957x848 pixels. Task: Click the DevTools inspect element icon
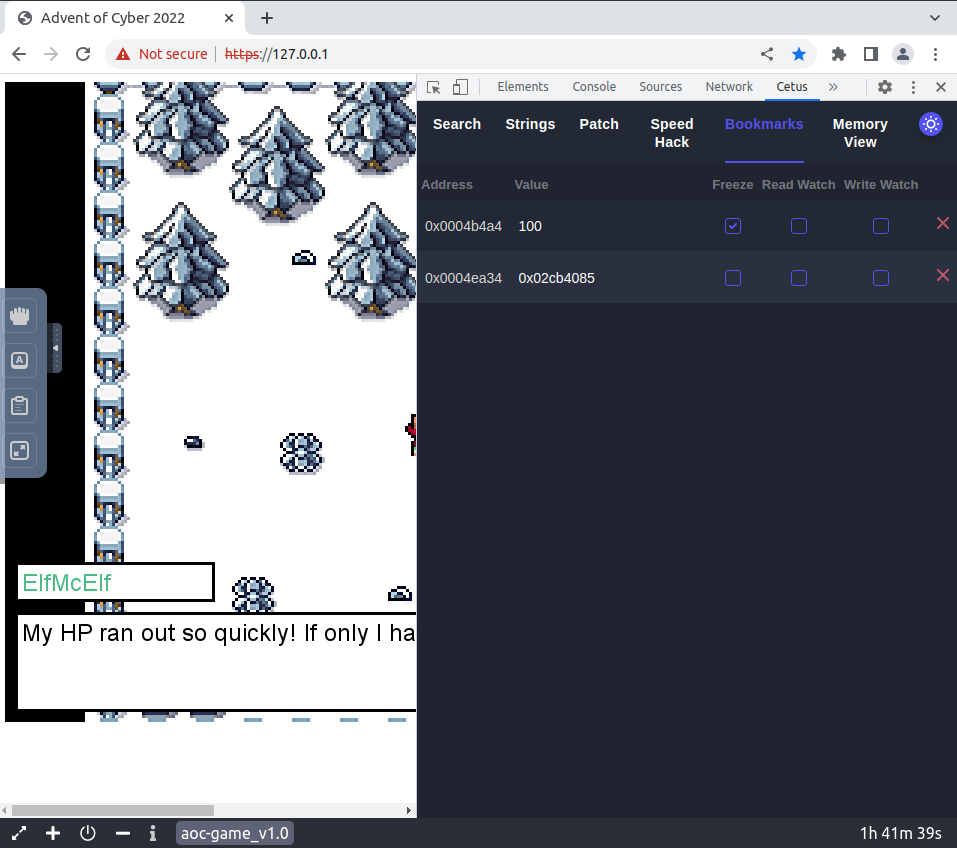click(434, 87)
